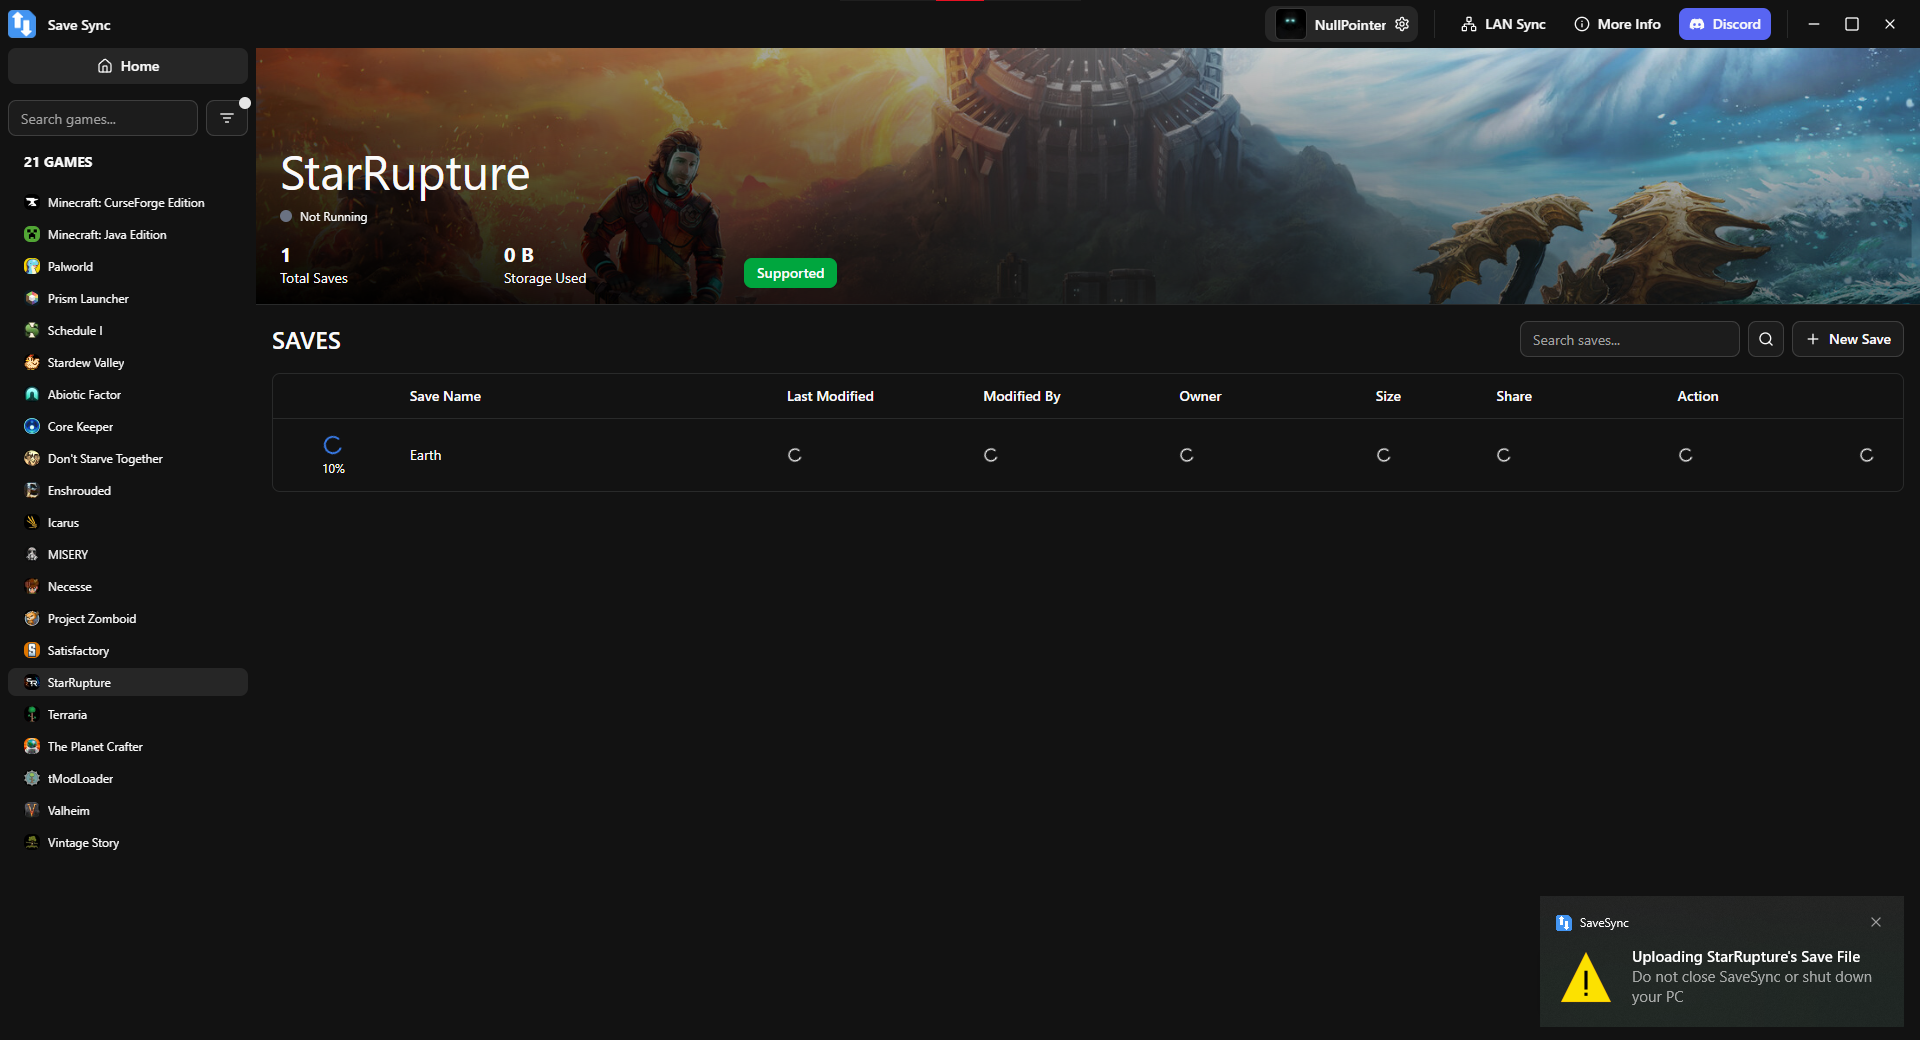Viewport: 1920px width, 1040px height.
Task: Select StarRupture in the games list
Action: 128,682
